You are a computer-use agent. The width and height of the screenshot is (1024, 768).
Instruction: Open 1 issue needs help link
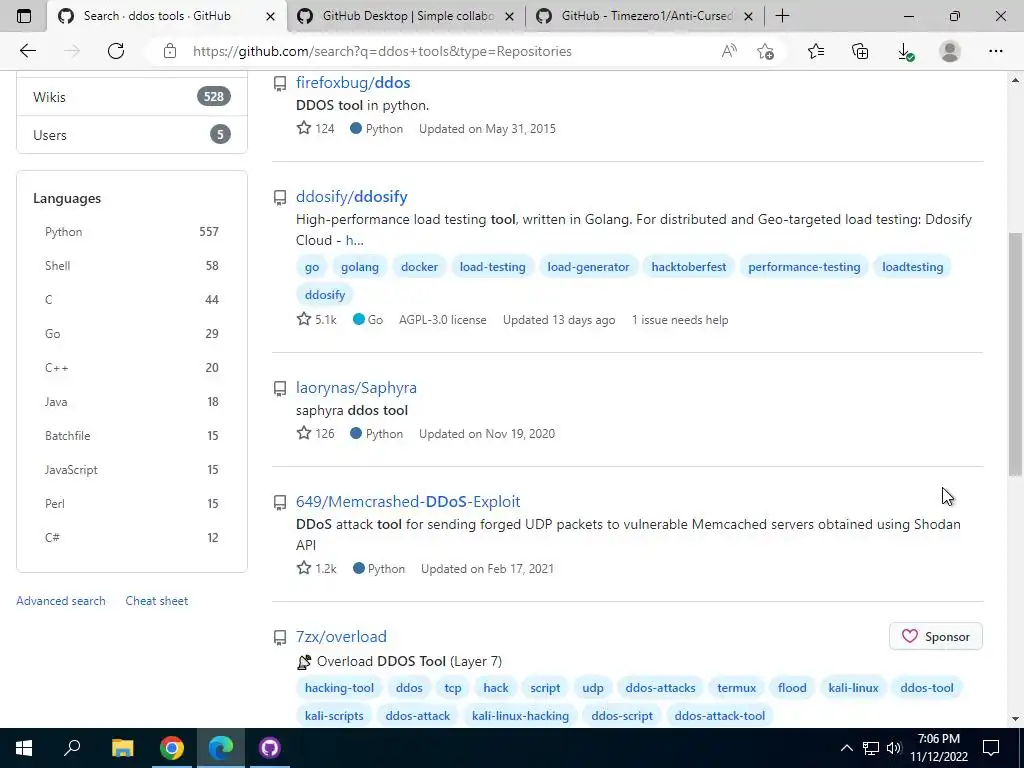[x=680, y=320]
